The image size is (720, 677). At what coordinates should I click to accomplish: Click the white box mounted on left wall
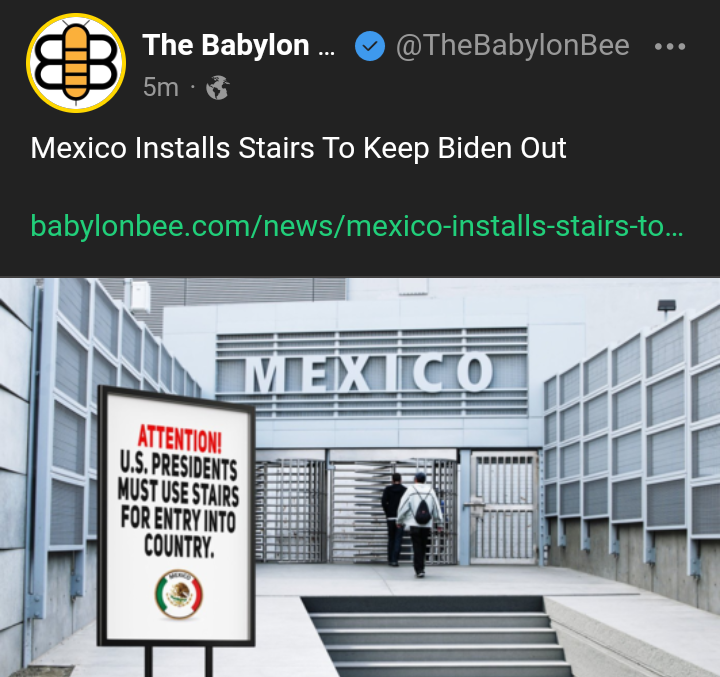(x=140, y=296)
